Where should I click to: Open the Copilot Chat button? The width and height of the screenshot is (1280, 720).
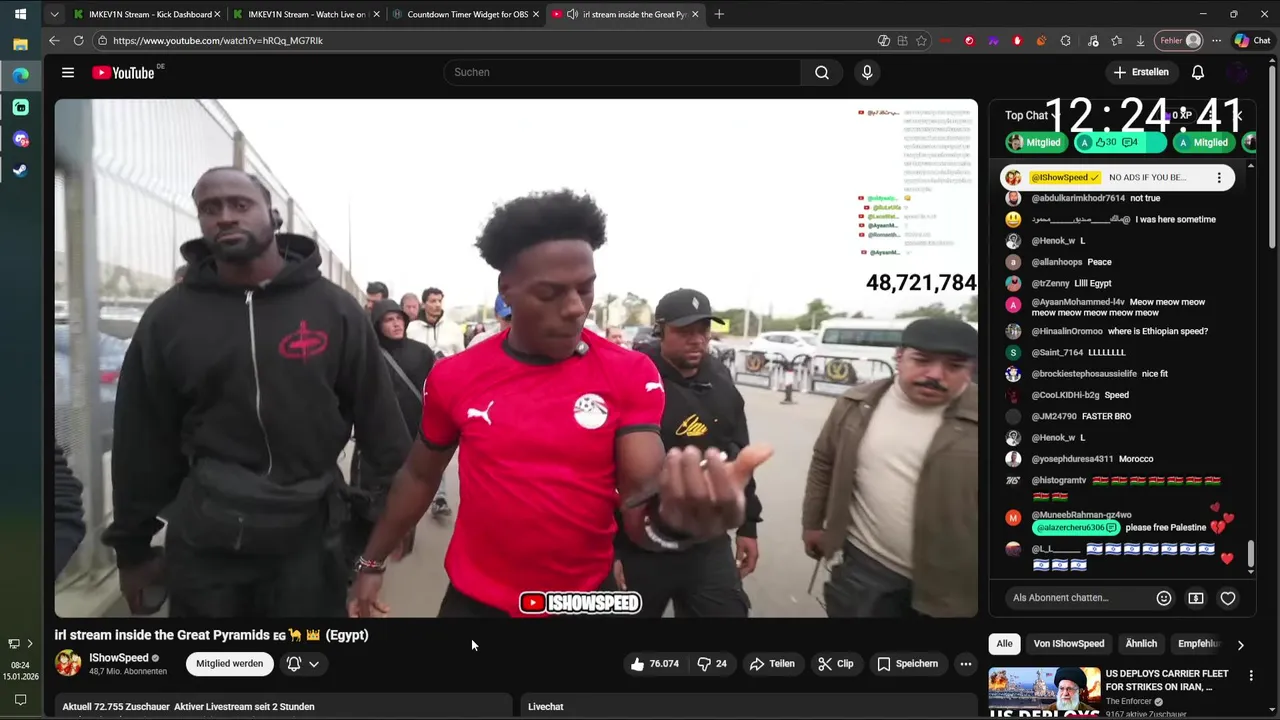point(1252,41)
